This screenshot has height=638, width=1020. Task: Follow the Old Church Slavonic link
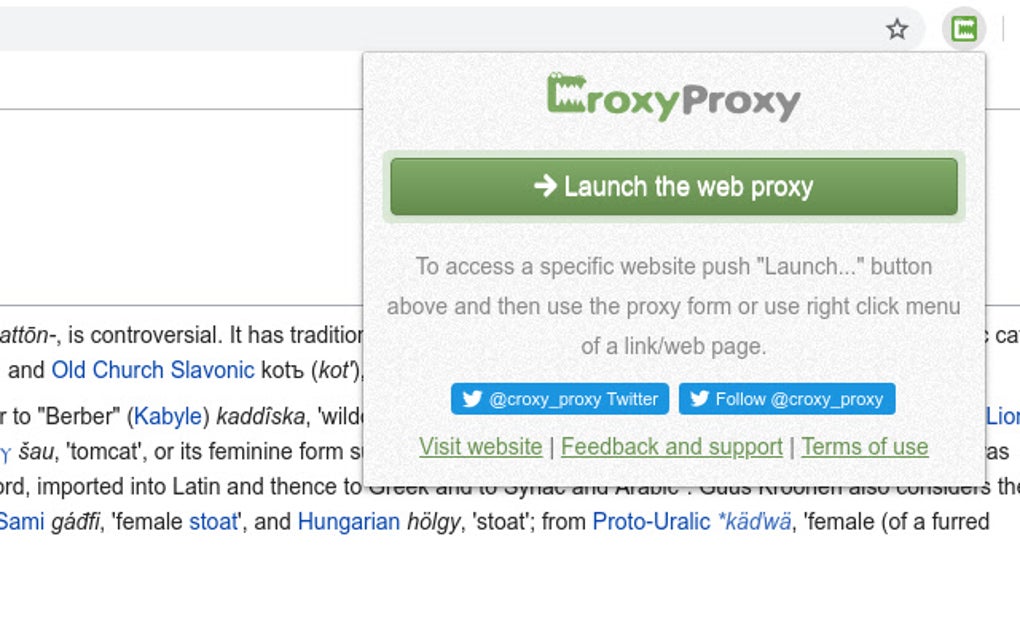click(x=153, y=370)
